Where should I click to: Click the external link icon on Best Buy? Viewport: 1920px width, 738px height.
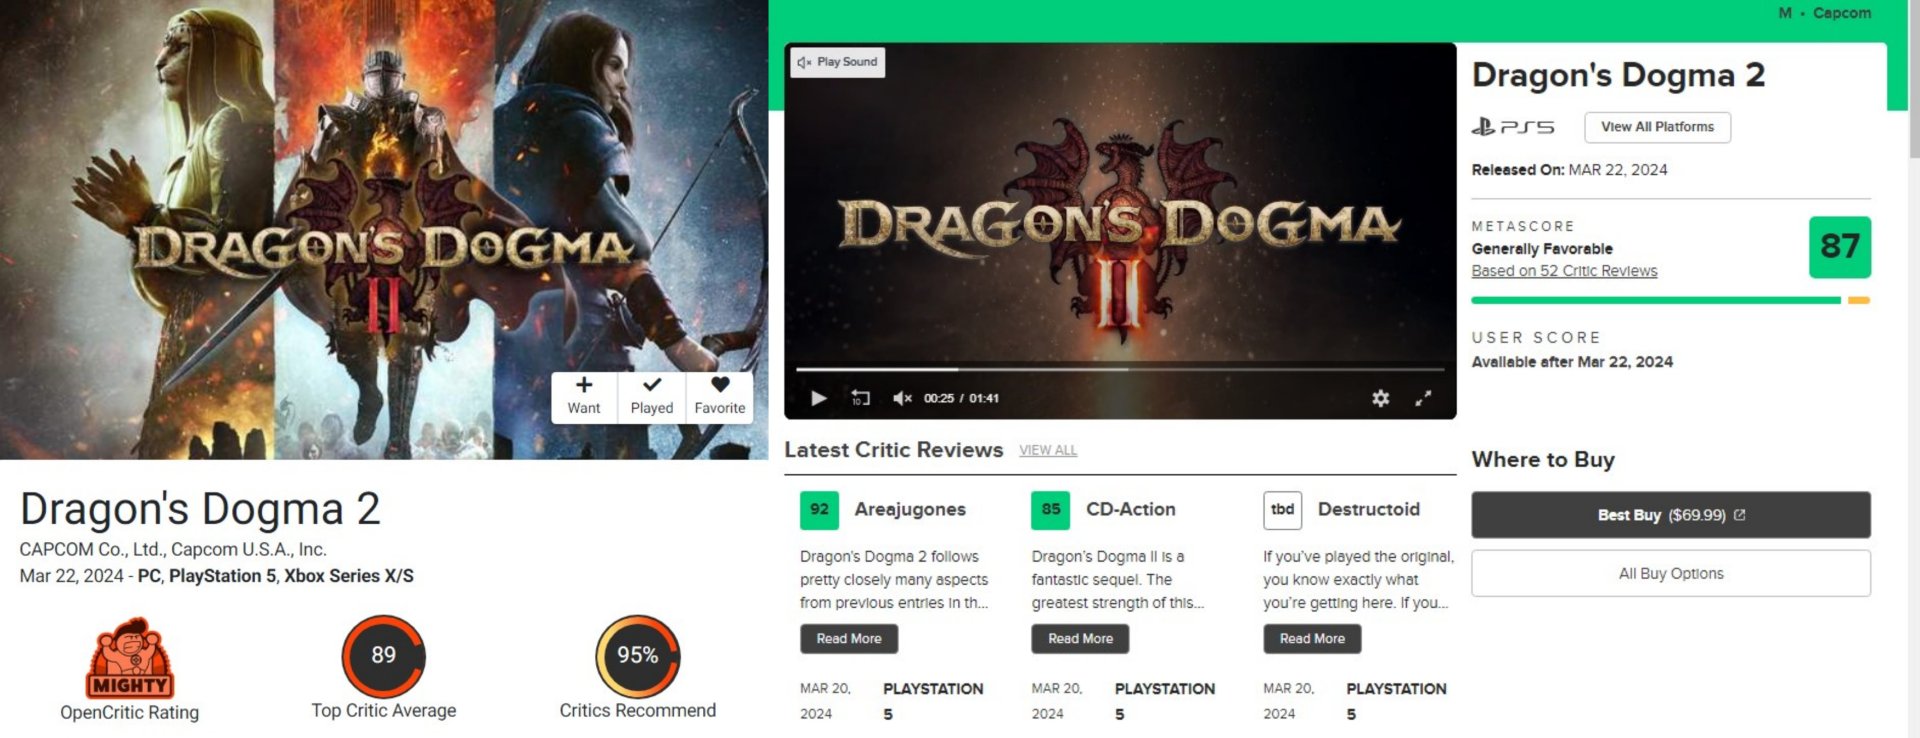point(1740,515)
